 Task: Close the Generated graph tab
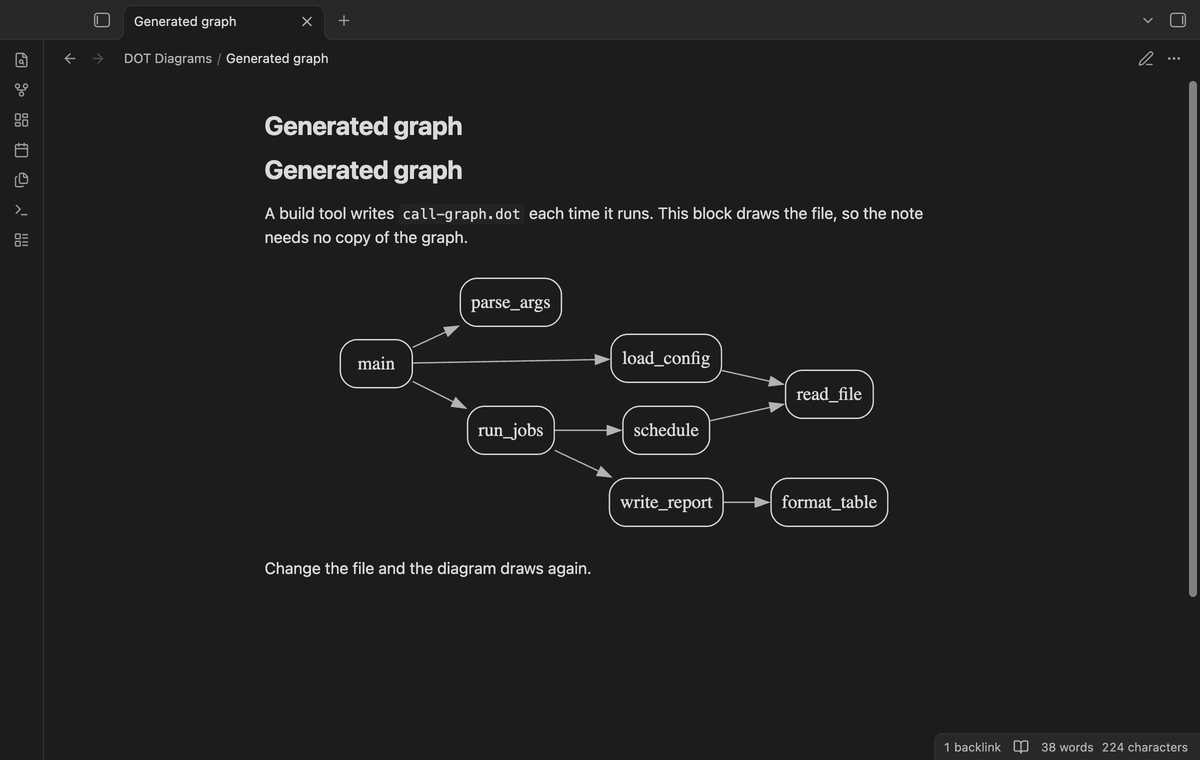[x=307, y=21]
